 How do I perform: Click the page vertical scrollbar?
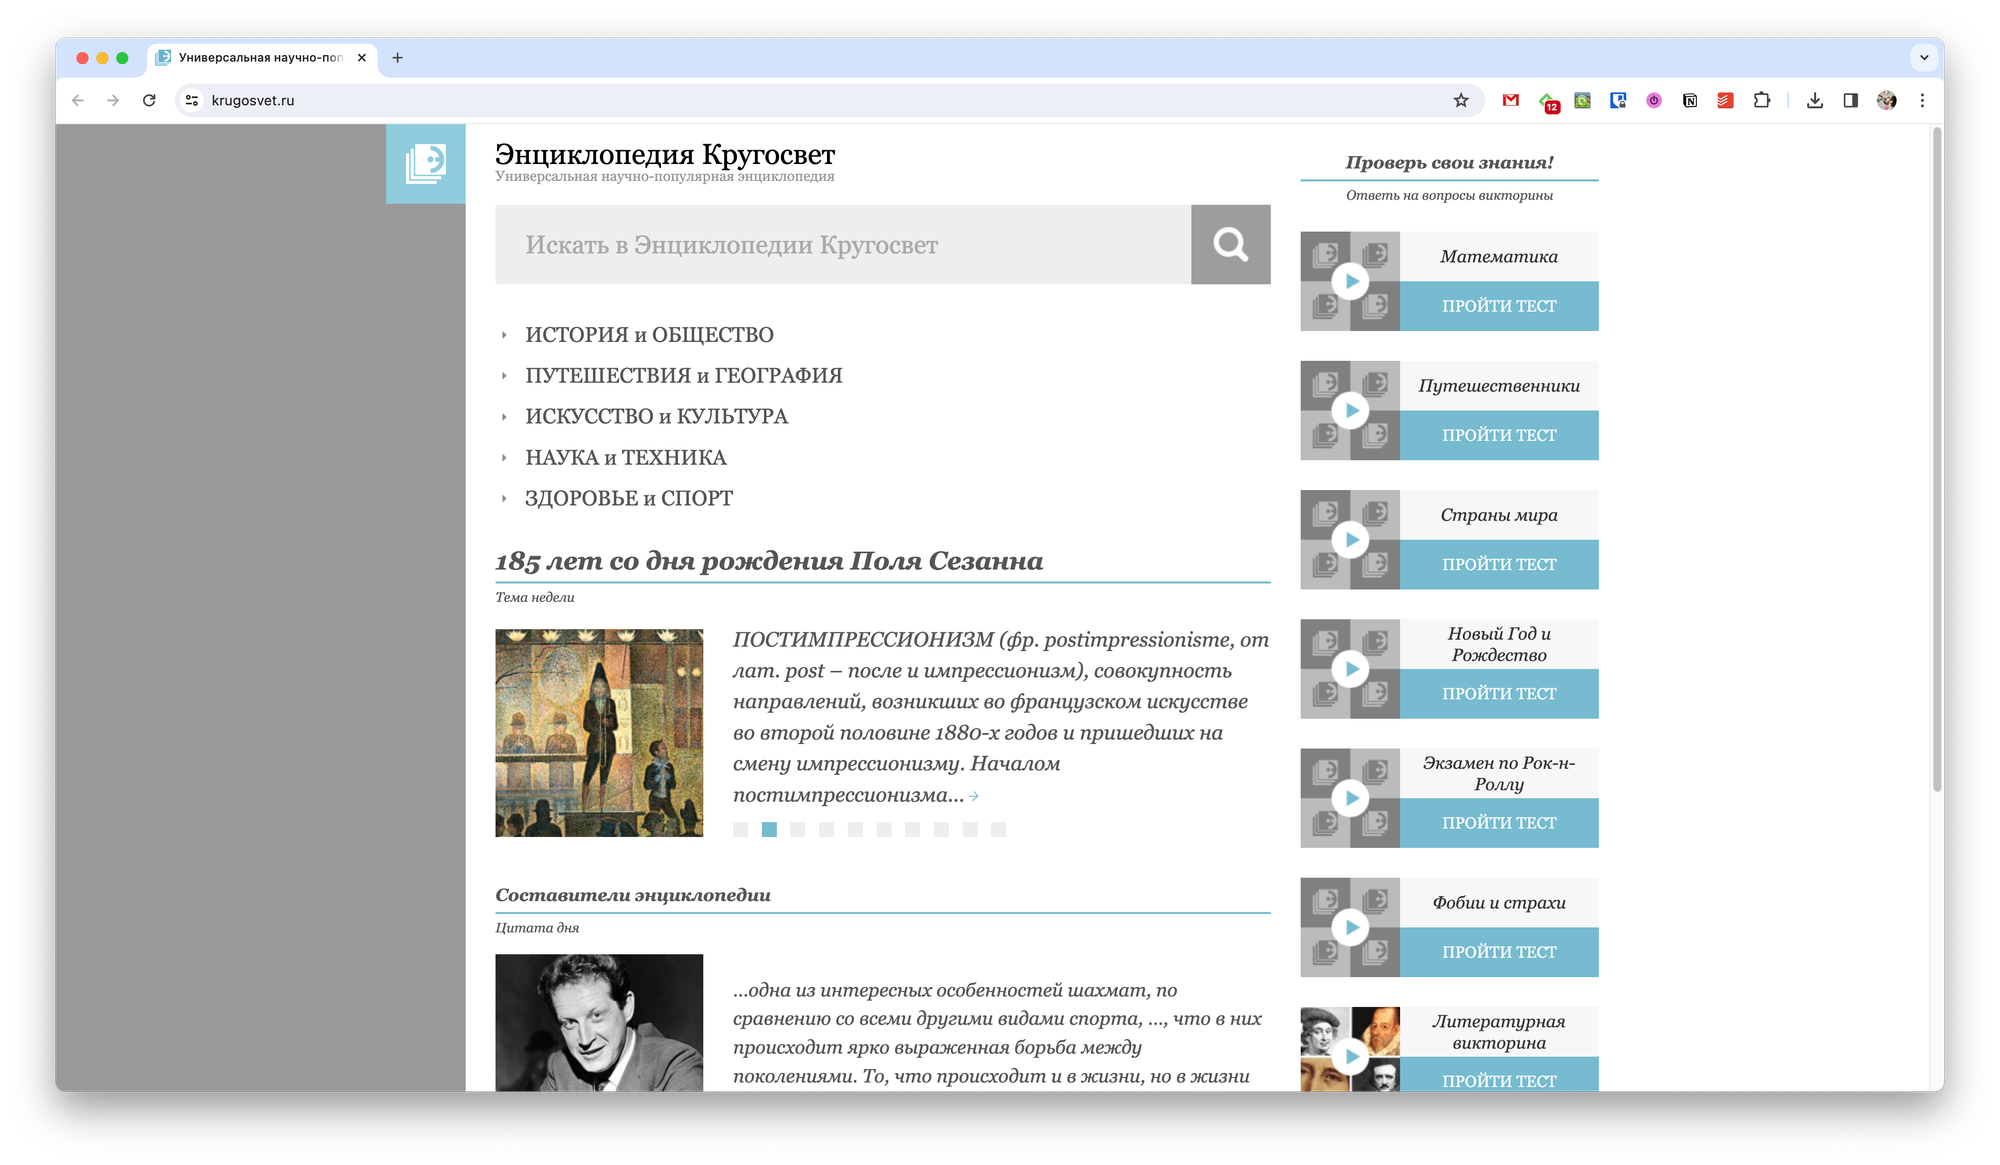[x=1936, y=460]
